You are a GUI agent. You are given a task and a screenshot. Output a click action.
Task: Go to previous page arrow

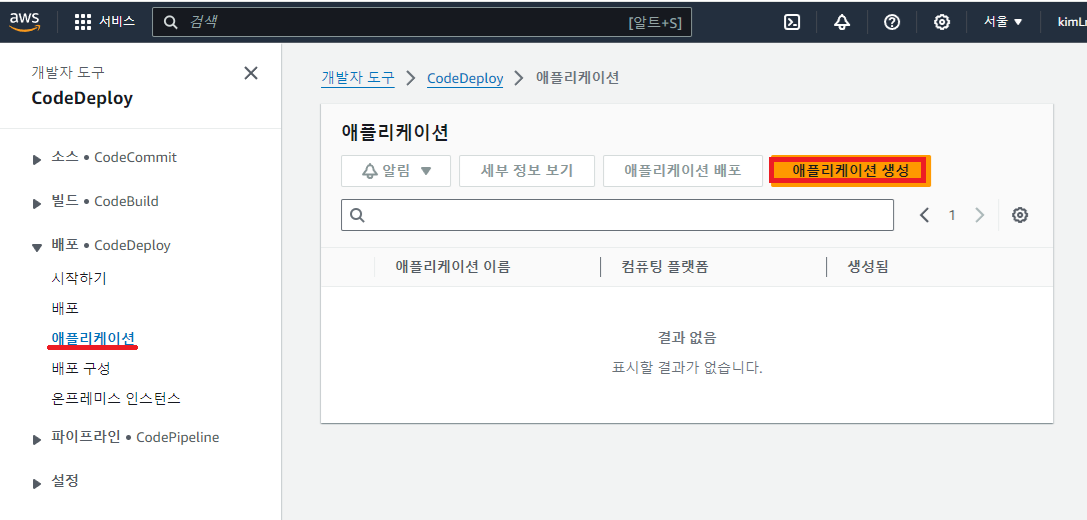[924, 215]
